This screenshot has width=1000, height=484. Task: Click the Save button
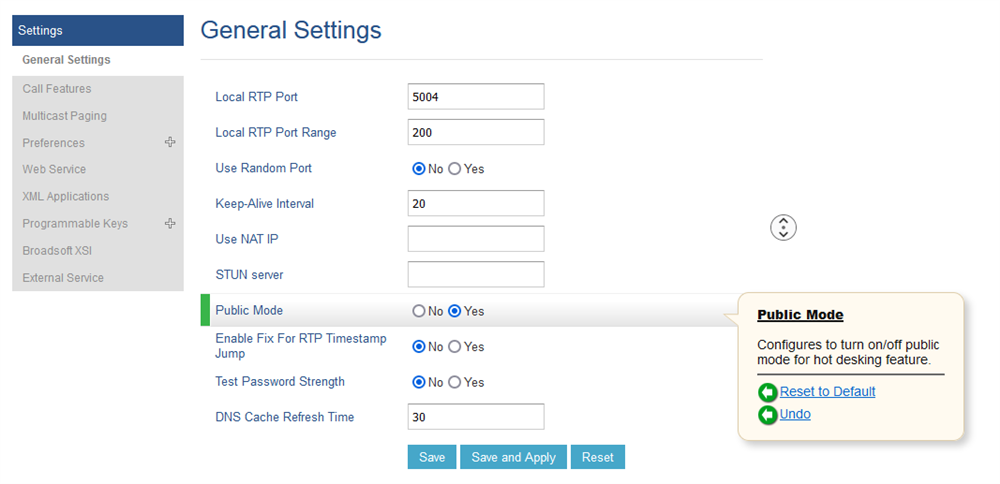432,457
